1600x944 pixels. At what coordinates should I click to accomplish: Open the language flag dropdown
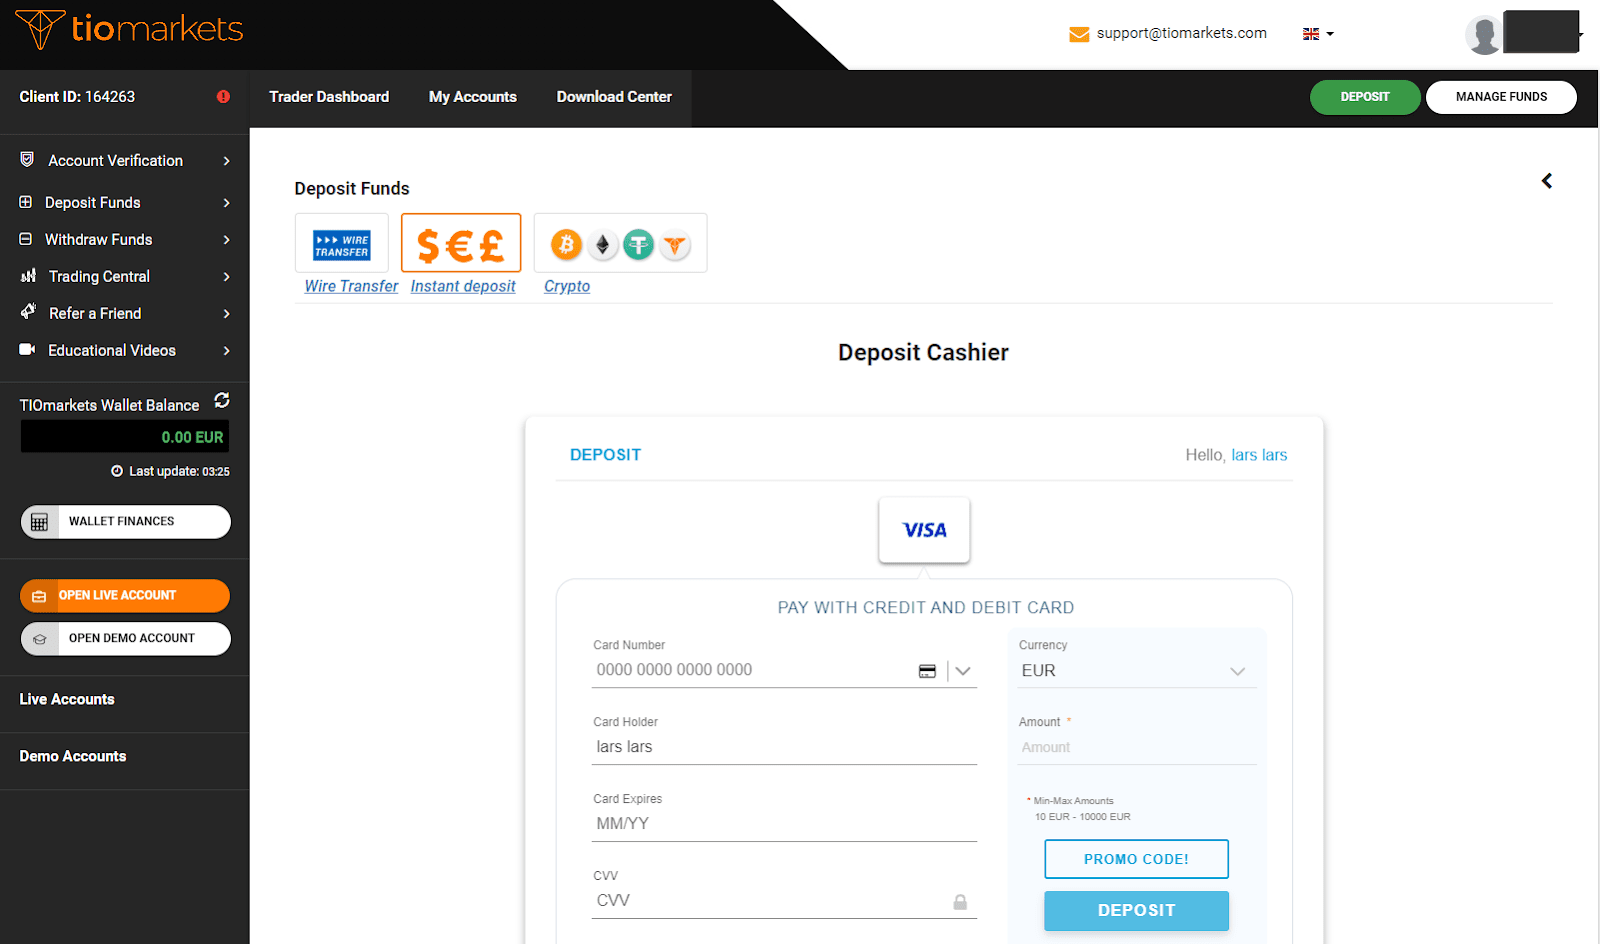click(x=1318, y=34)
